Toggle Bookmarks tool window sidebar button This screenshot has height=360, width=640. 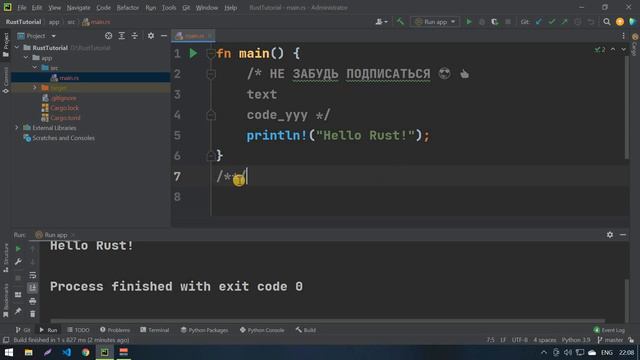pos(5,300)
